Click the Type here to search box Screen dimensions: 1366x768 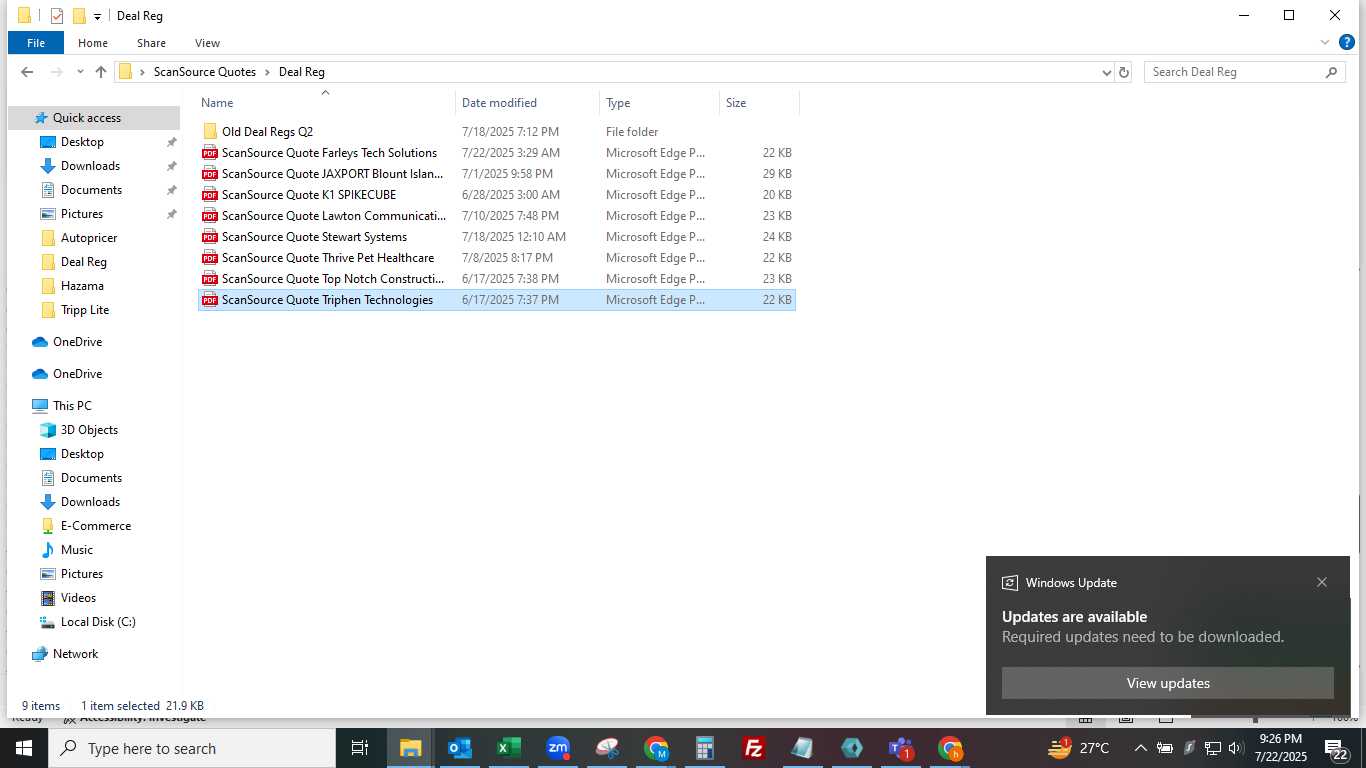click(192, 748)
